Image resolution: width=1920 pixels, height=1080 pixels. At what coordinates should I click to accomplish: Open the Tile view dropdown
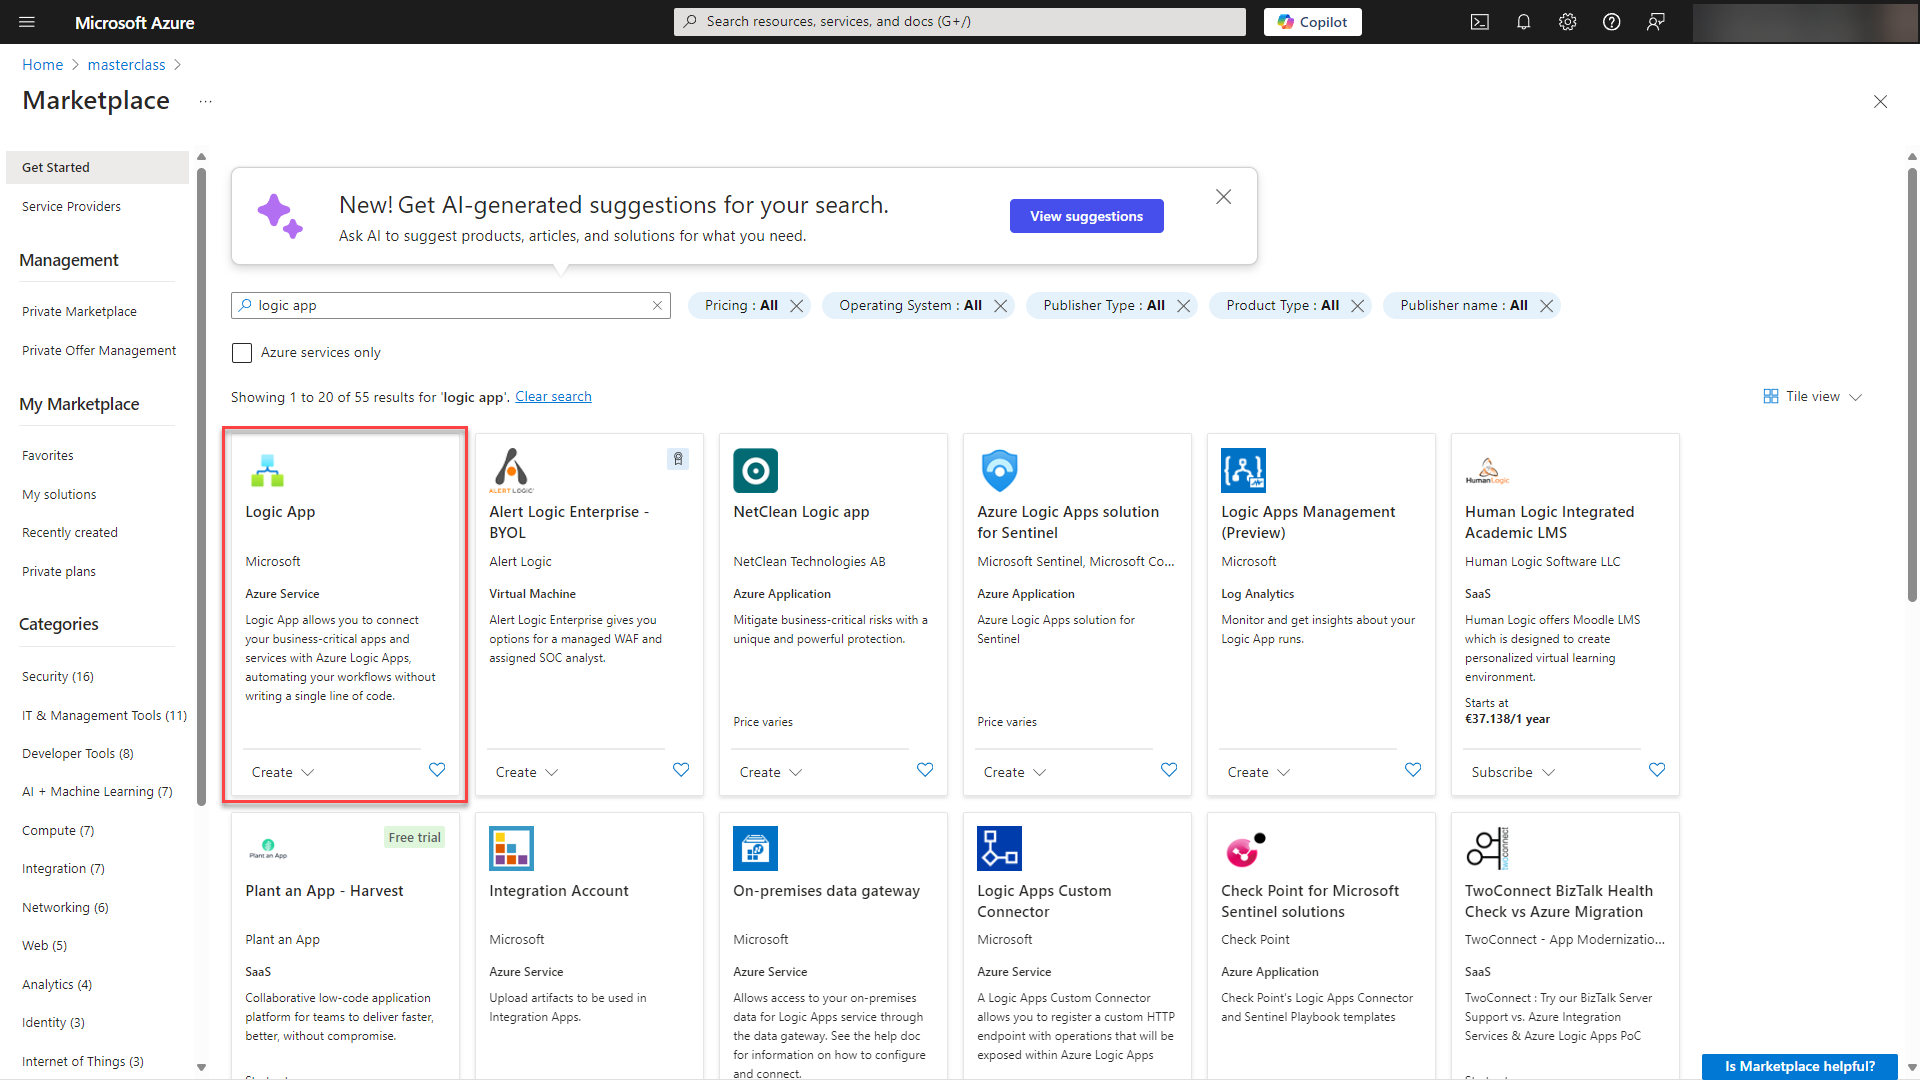(x=1811, y=396)
